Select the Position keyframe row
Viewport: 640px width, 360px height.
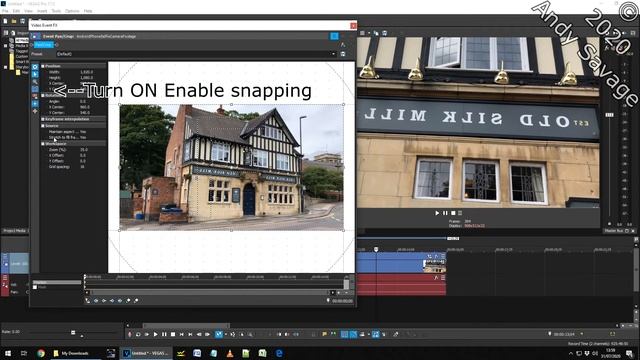coord(57,282)
